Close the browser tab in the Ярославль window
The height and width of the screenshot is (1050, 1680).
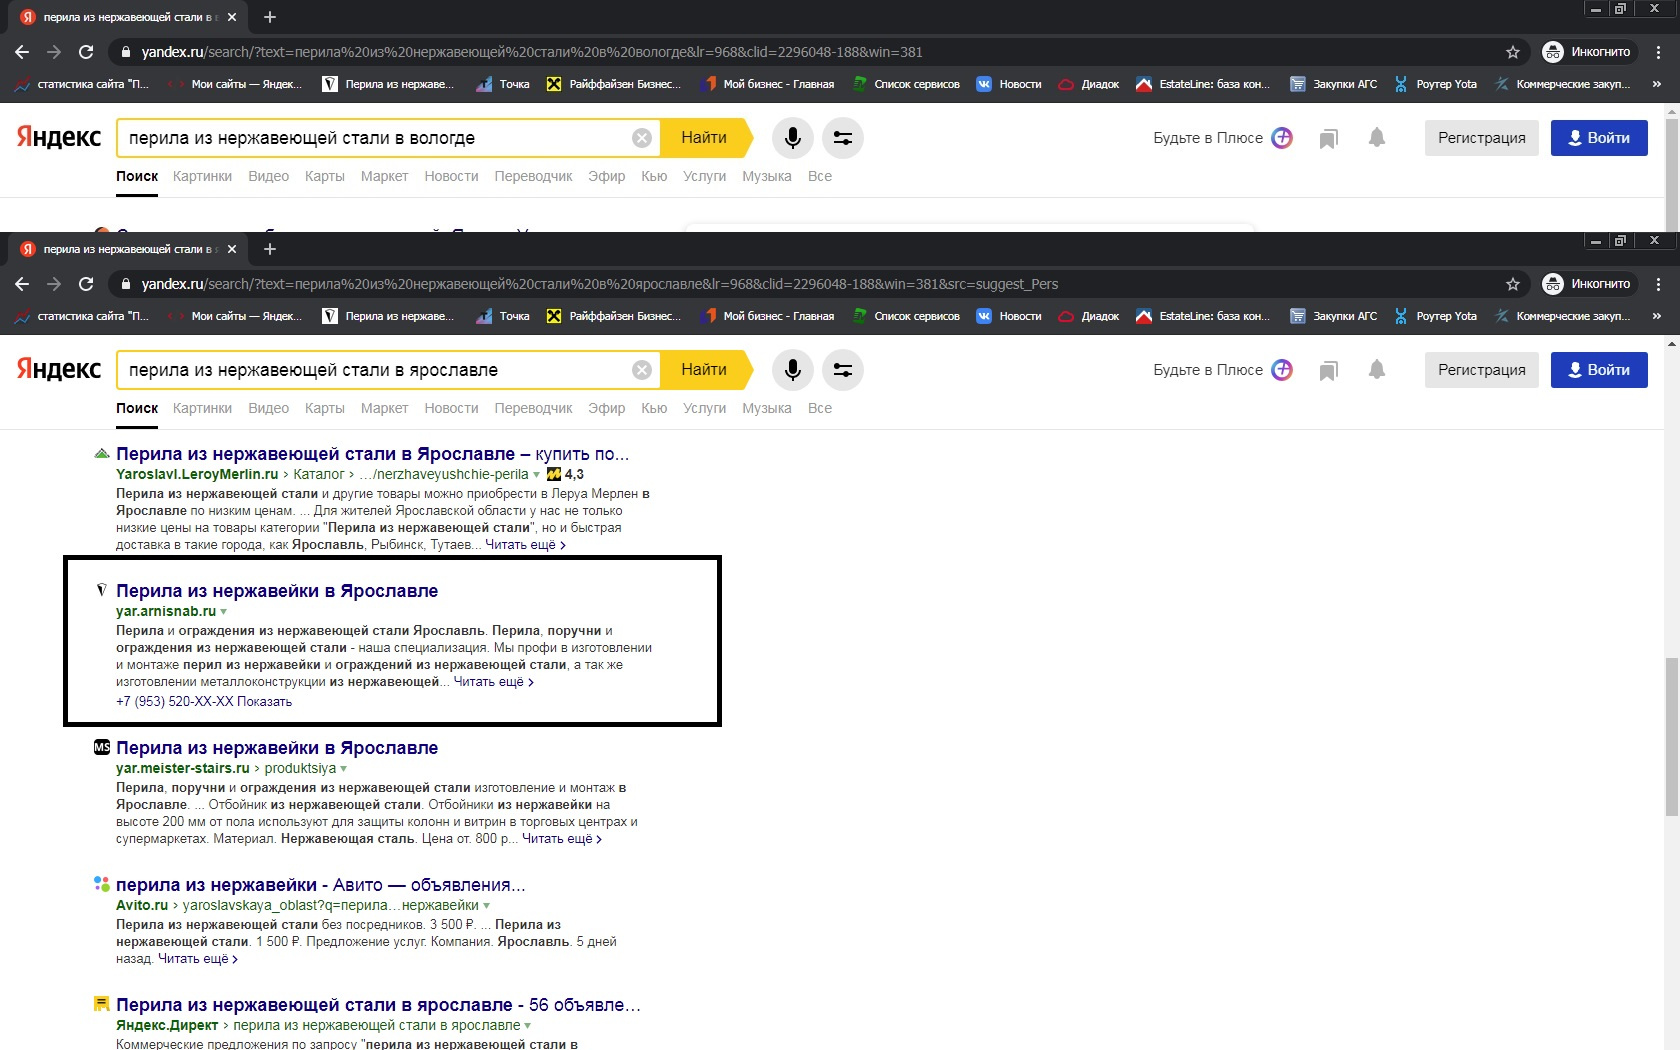tap(232, 249)
